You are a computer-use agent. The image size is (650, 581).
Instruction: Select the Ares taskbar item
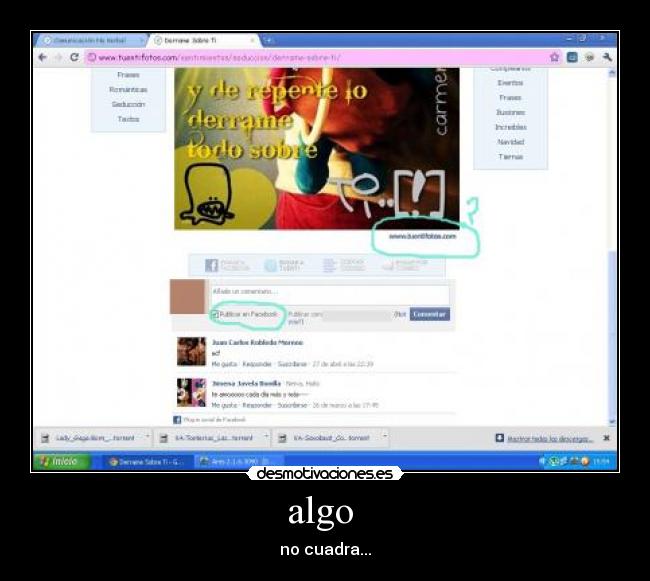click(x=238, y=461)
